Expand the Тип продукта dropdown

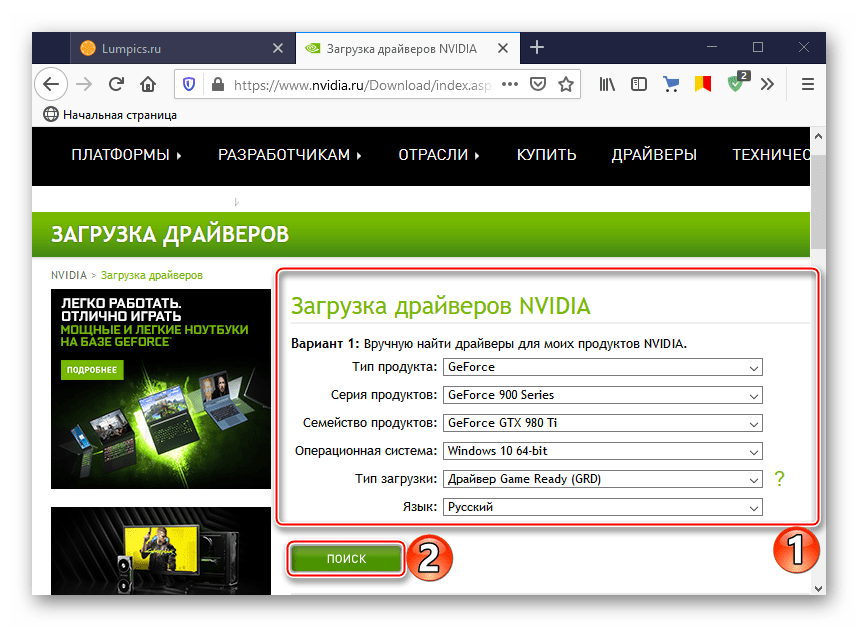[602, 367]
